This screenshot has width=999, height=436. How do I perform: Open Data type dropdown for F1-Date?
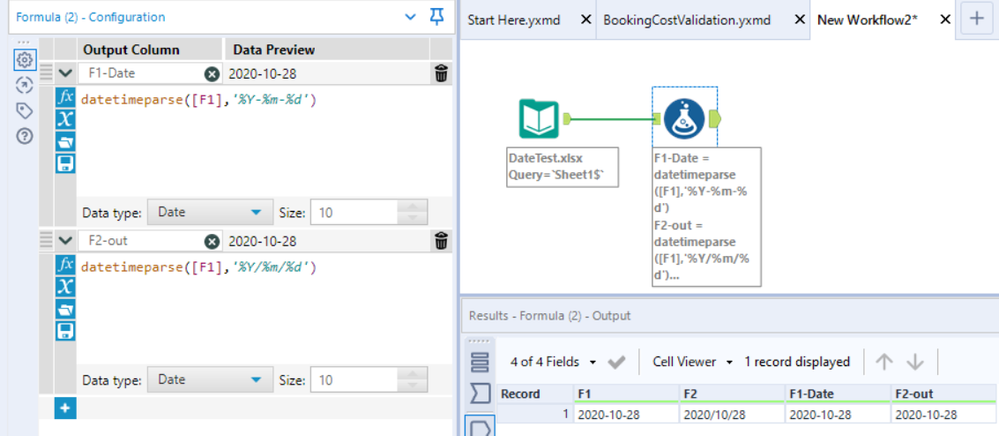pyautogui.click(x=210, y=212)
